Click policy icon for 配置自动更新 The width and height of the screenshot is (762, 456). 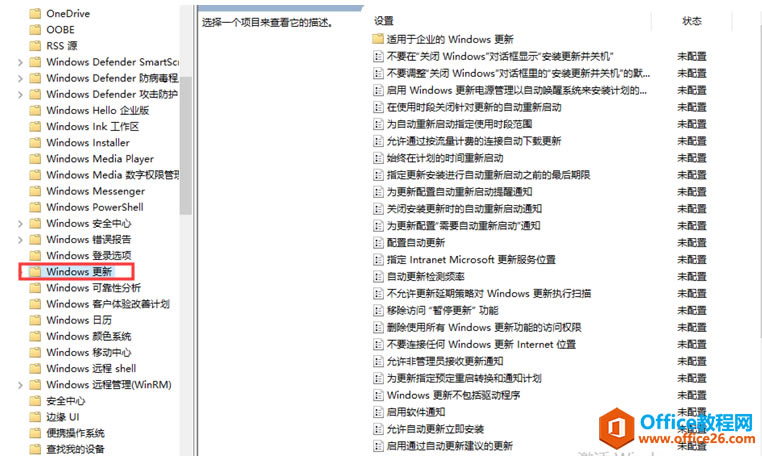378,243
